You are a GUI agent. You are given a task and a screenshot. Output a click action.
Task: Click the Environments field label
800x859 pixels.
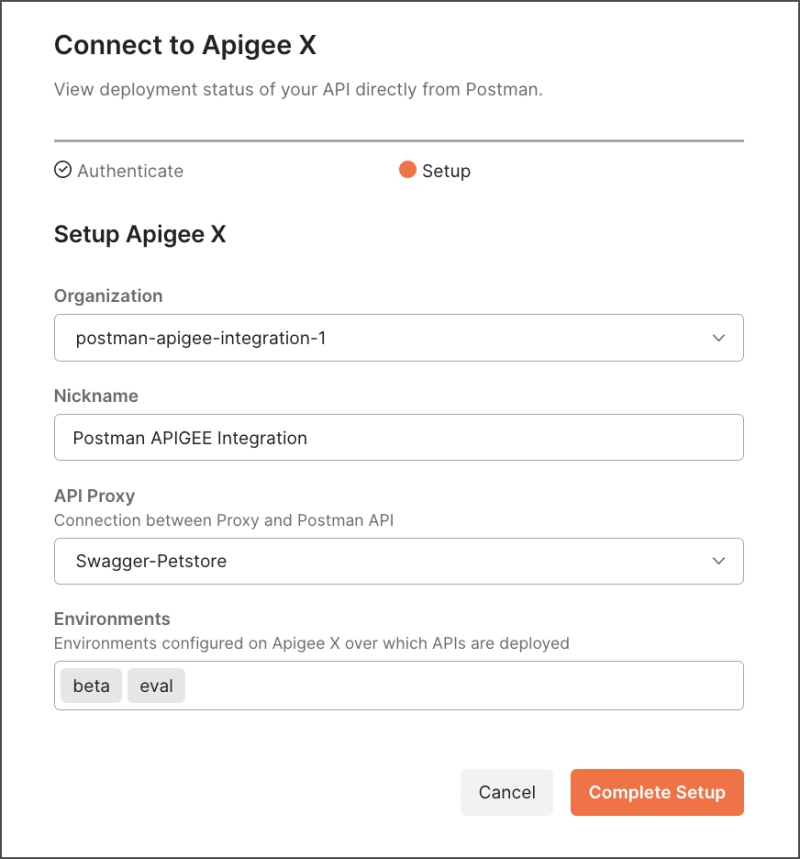point(112,619)
